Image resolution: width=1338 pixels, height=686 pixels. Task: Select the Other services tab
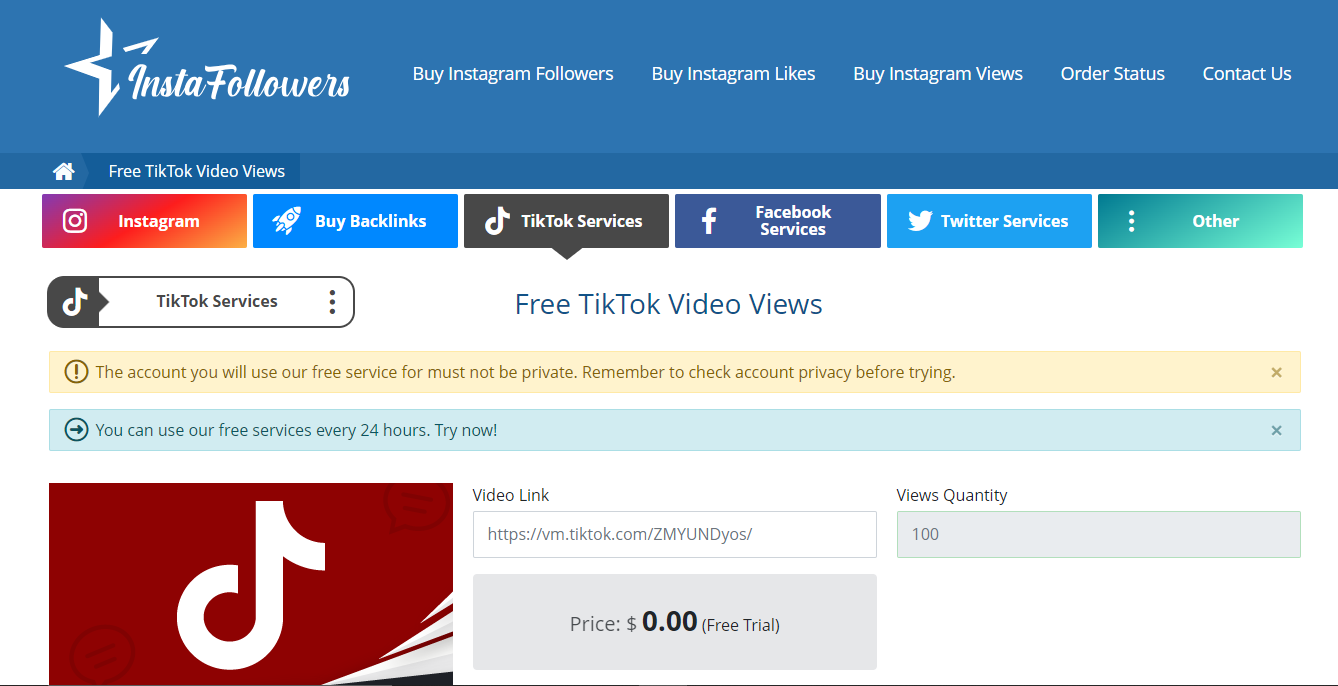tap(1200, 221)
